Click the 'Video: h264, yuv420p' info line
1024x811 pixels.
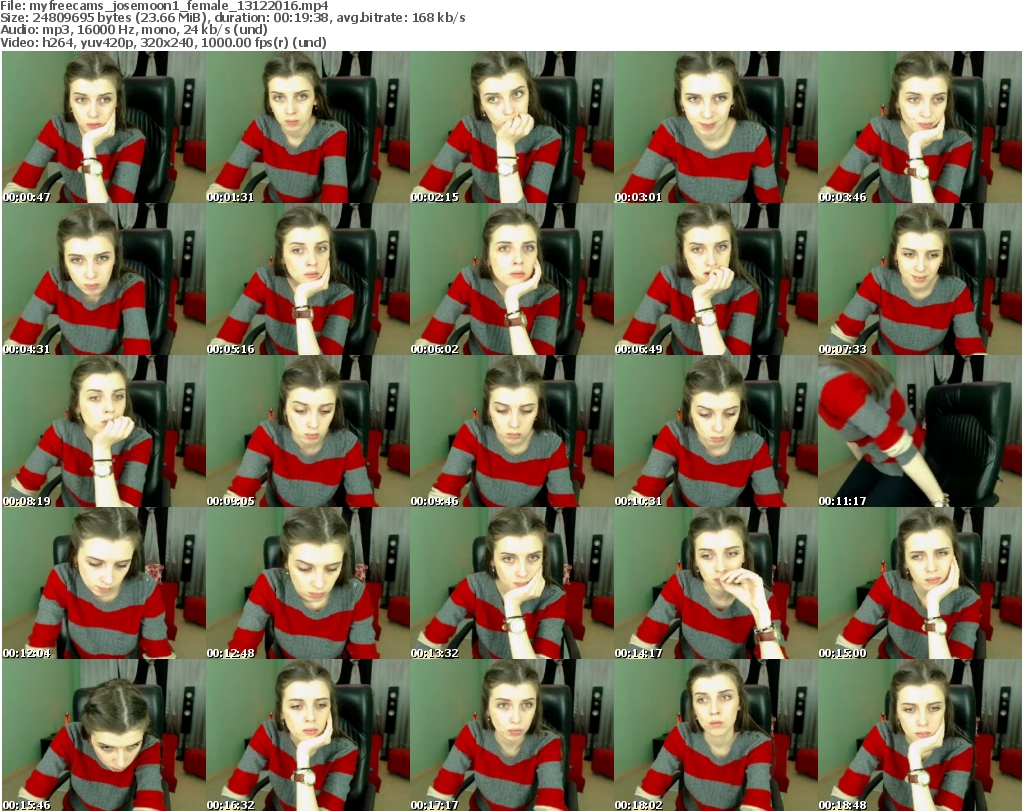[163, 42]
